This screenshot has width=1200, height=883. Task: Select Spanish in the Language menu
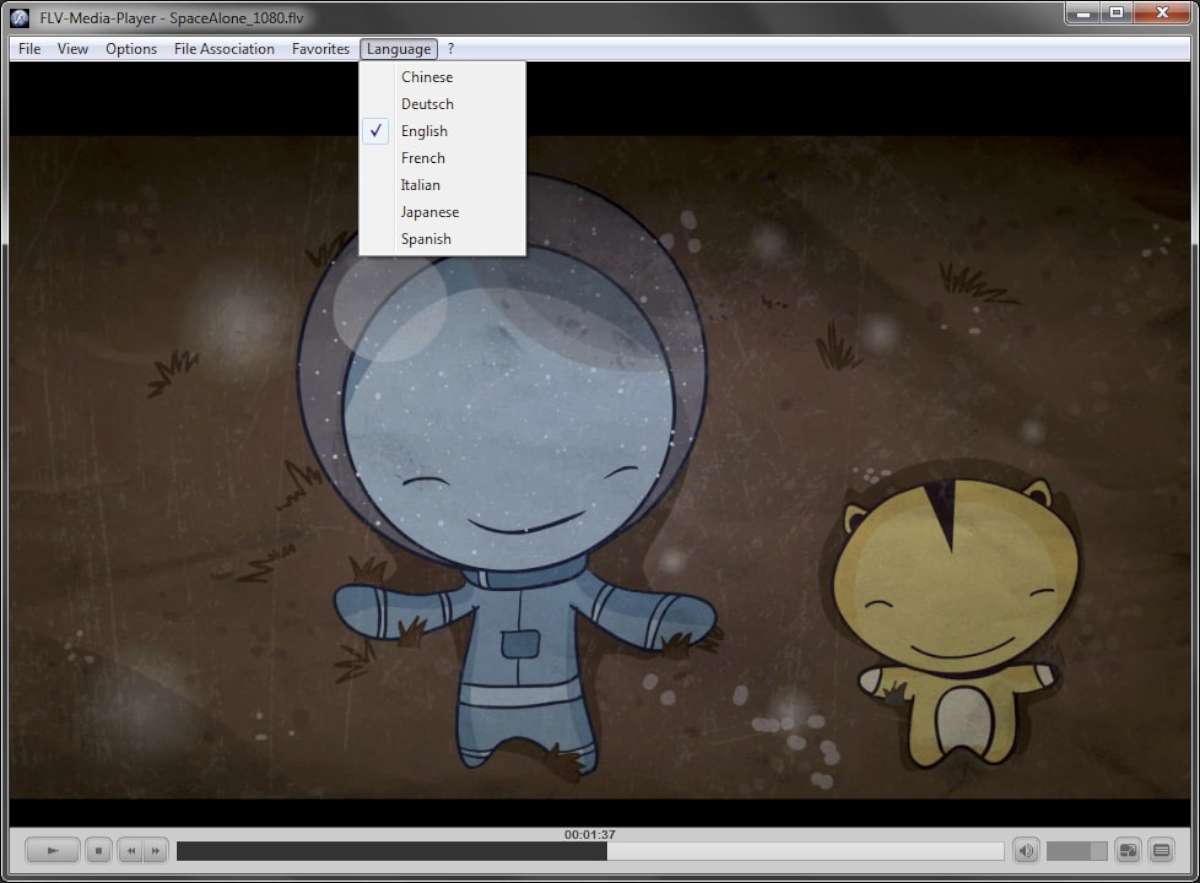pos(426,239)
